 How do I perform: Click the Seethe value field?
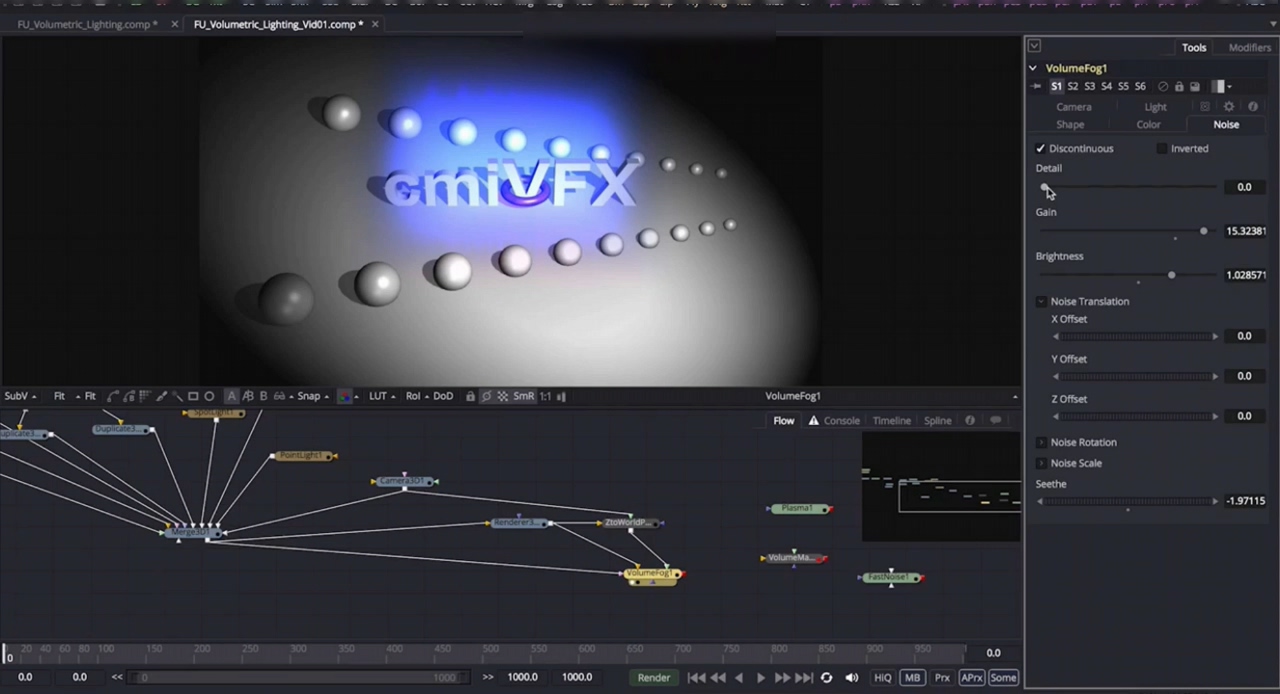[1245, 501]
